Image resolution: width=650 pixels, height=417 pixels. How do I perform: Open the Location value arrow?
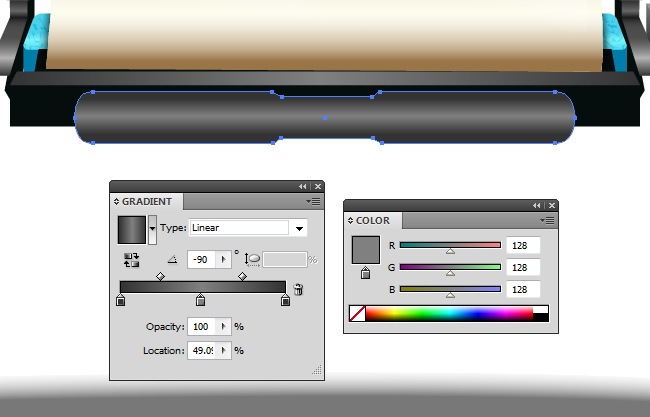(x=223, y=351)
